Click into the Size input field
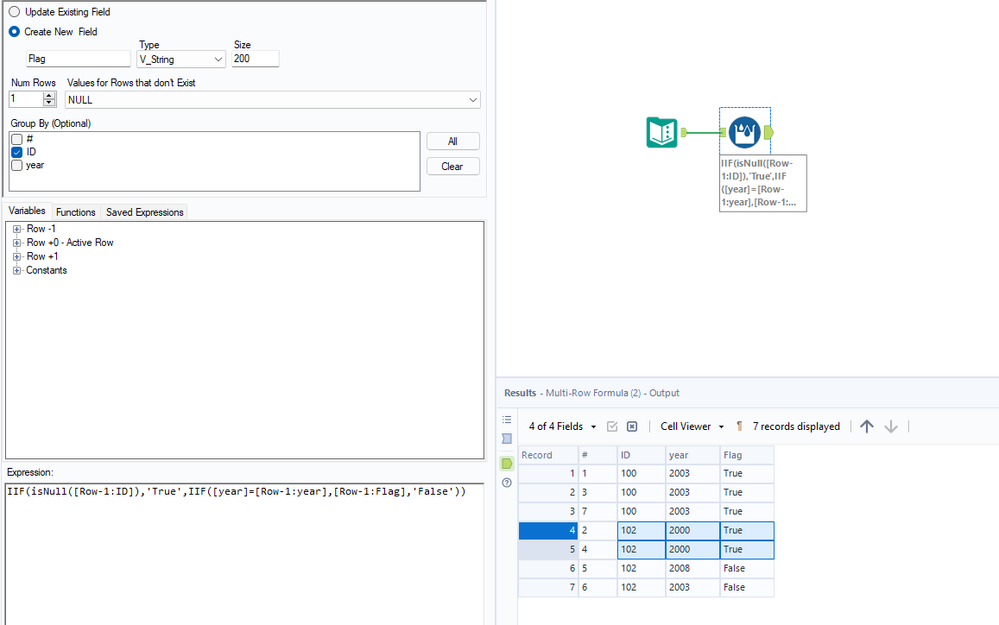The width and height of the screenshot is (999, 625). click(255, 60)
